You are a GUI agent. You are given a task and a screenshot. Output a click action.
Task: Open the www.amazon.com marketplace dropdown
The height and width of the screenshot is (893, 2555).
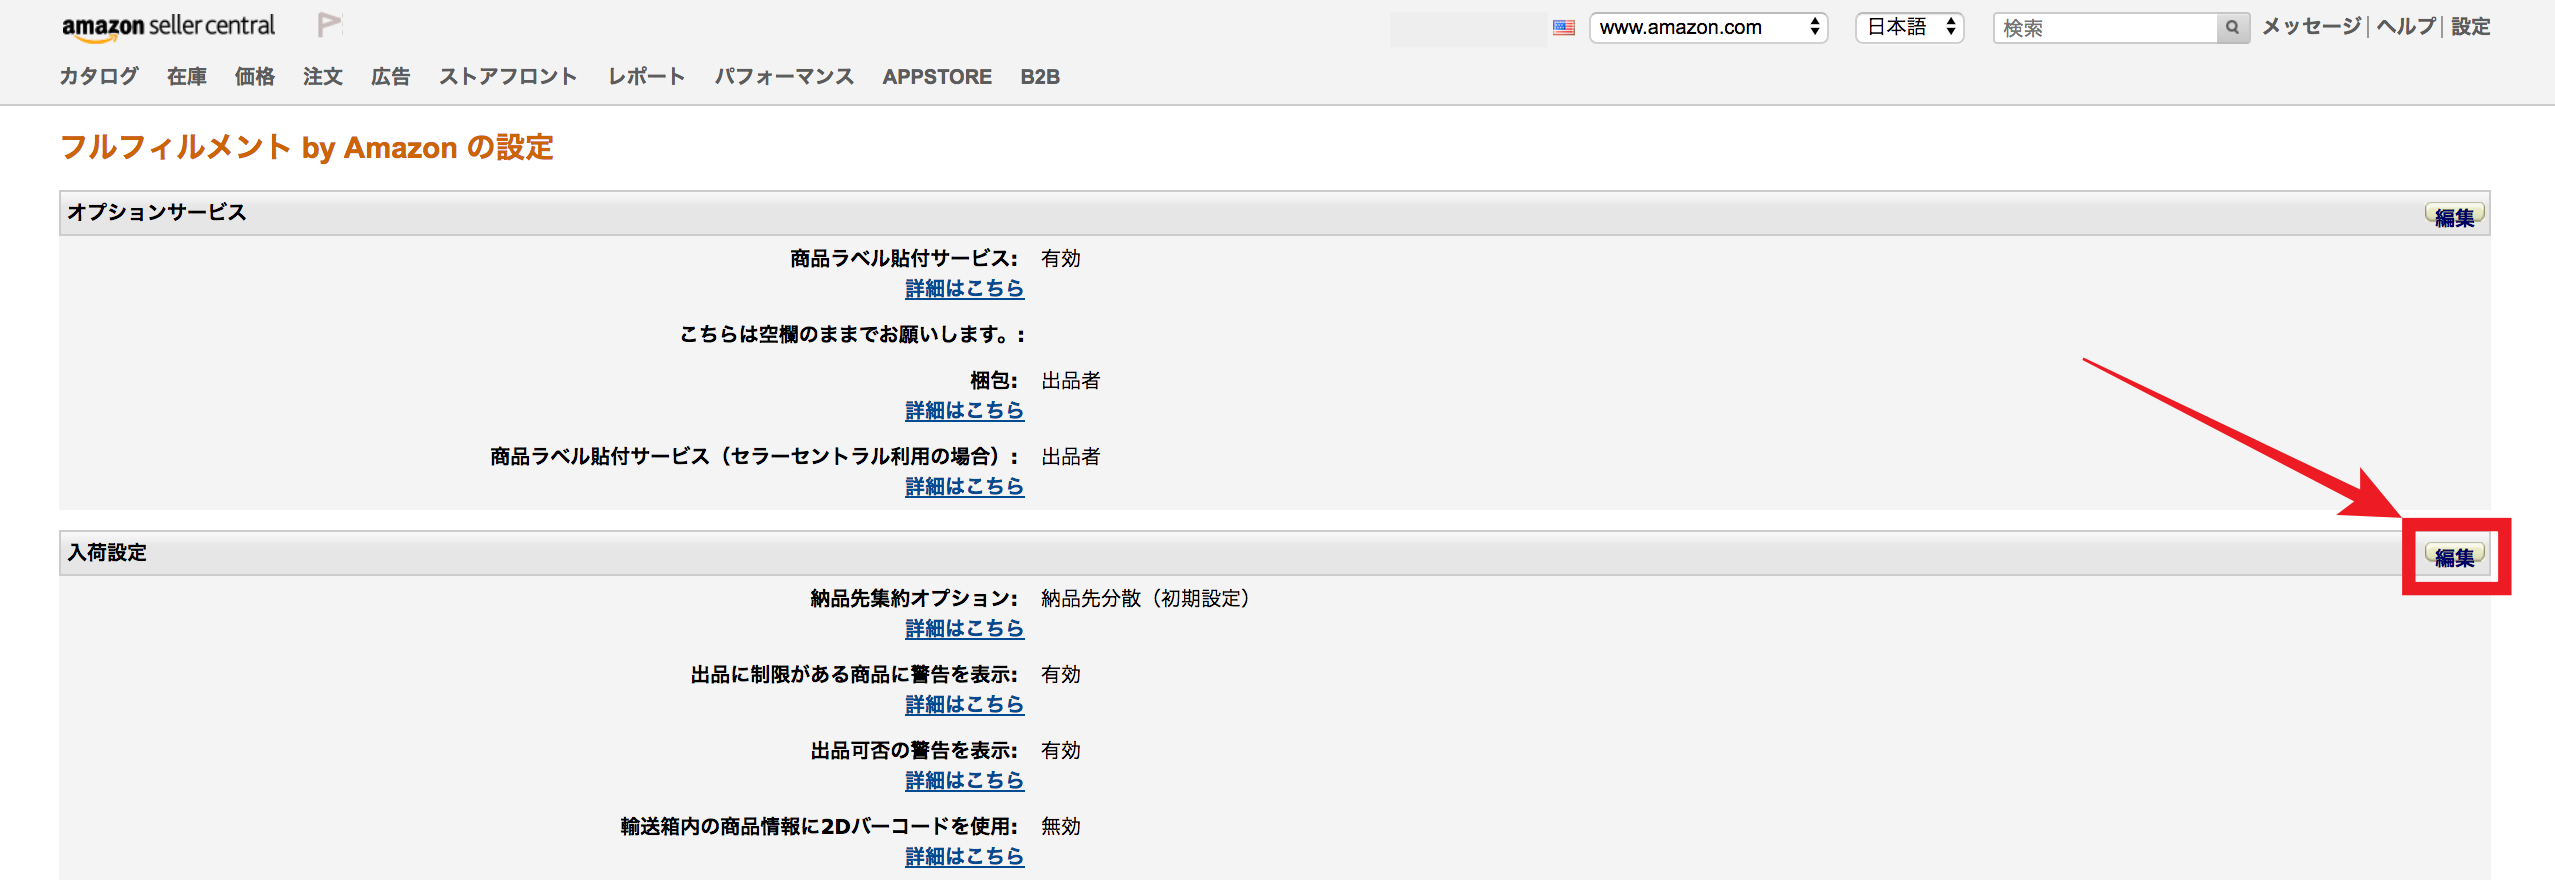[x=1709, y=28]
